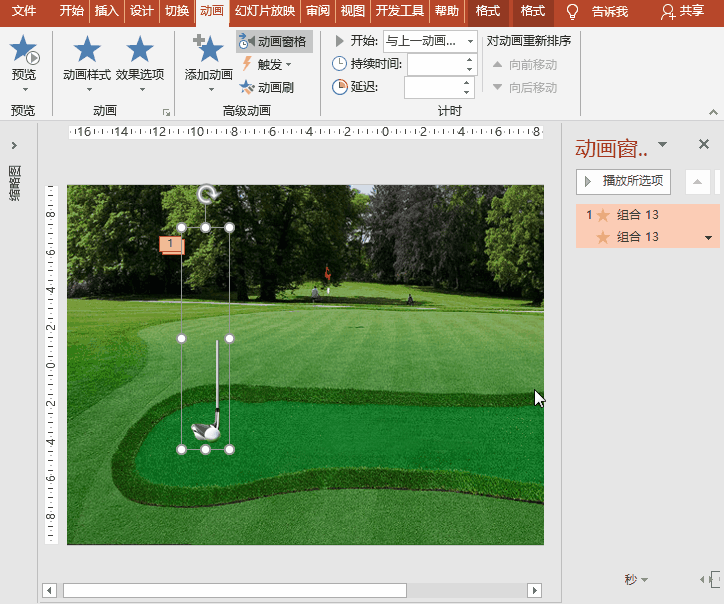
Task: Expand the collapsed thumbnail pane chevron
Action: [14, 145]
